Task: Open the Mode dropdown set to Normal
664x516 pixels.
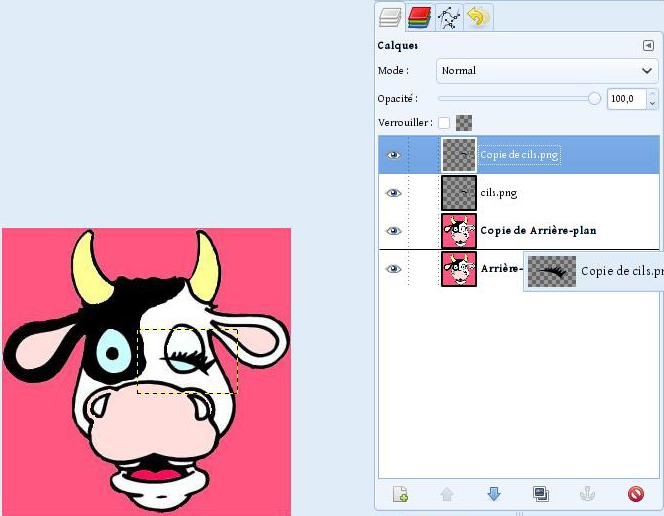Action: click(x=547, y=71)
